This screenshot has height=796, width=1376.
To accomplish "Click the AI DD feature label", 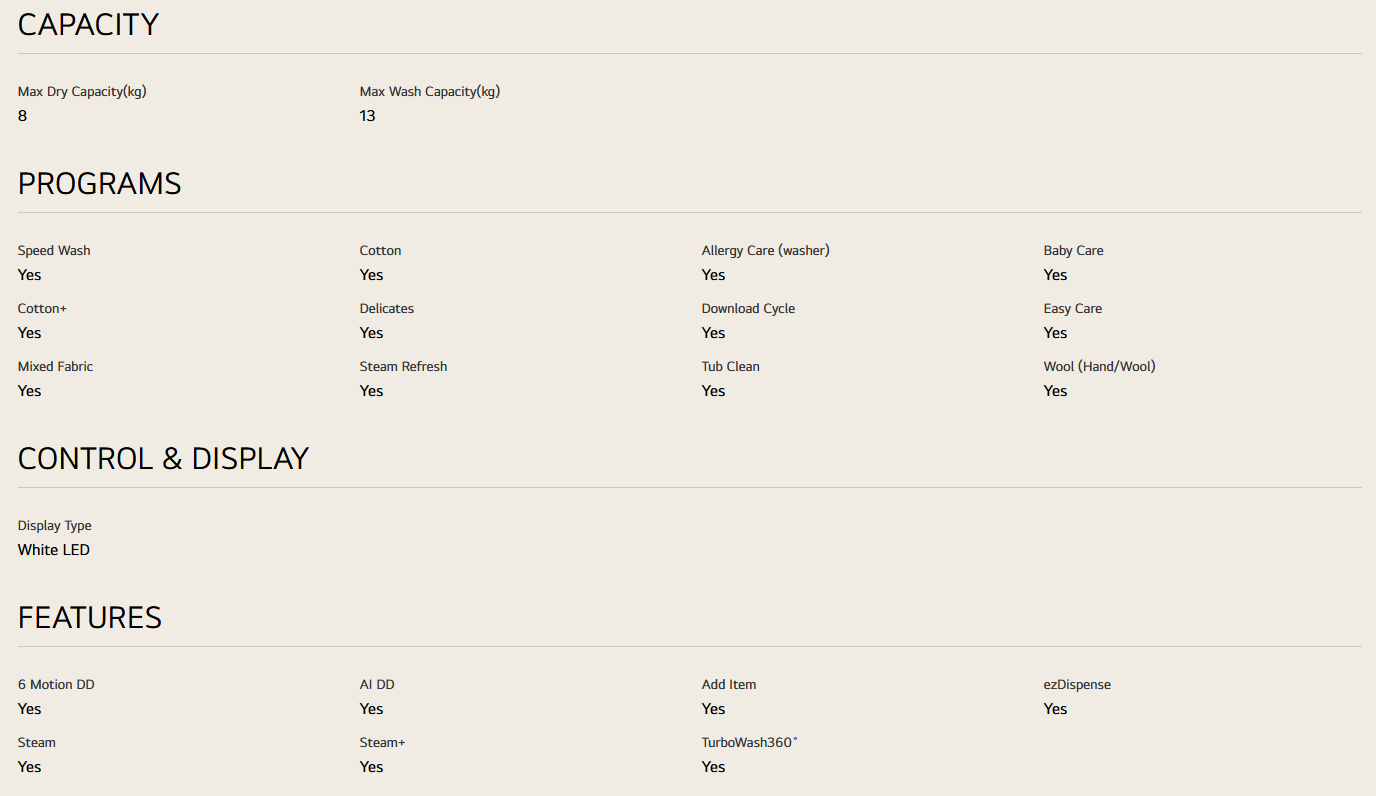I will pyautogui.click(x=377, y=685).
